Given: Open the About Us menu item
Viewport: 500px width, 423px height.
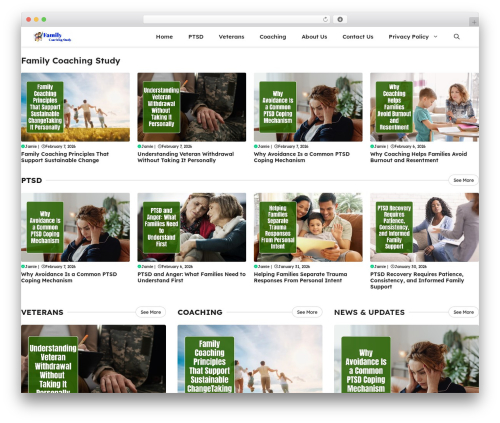Looking at the screenshot, I should tap(314, 37).
